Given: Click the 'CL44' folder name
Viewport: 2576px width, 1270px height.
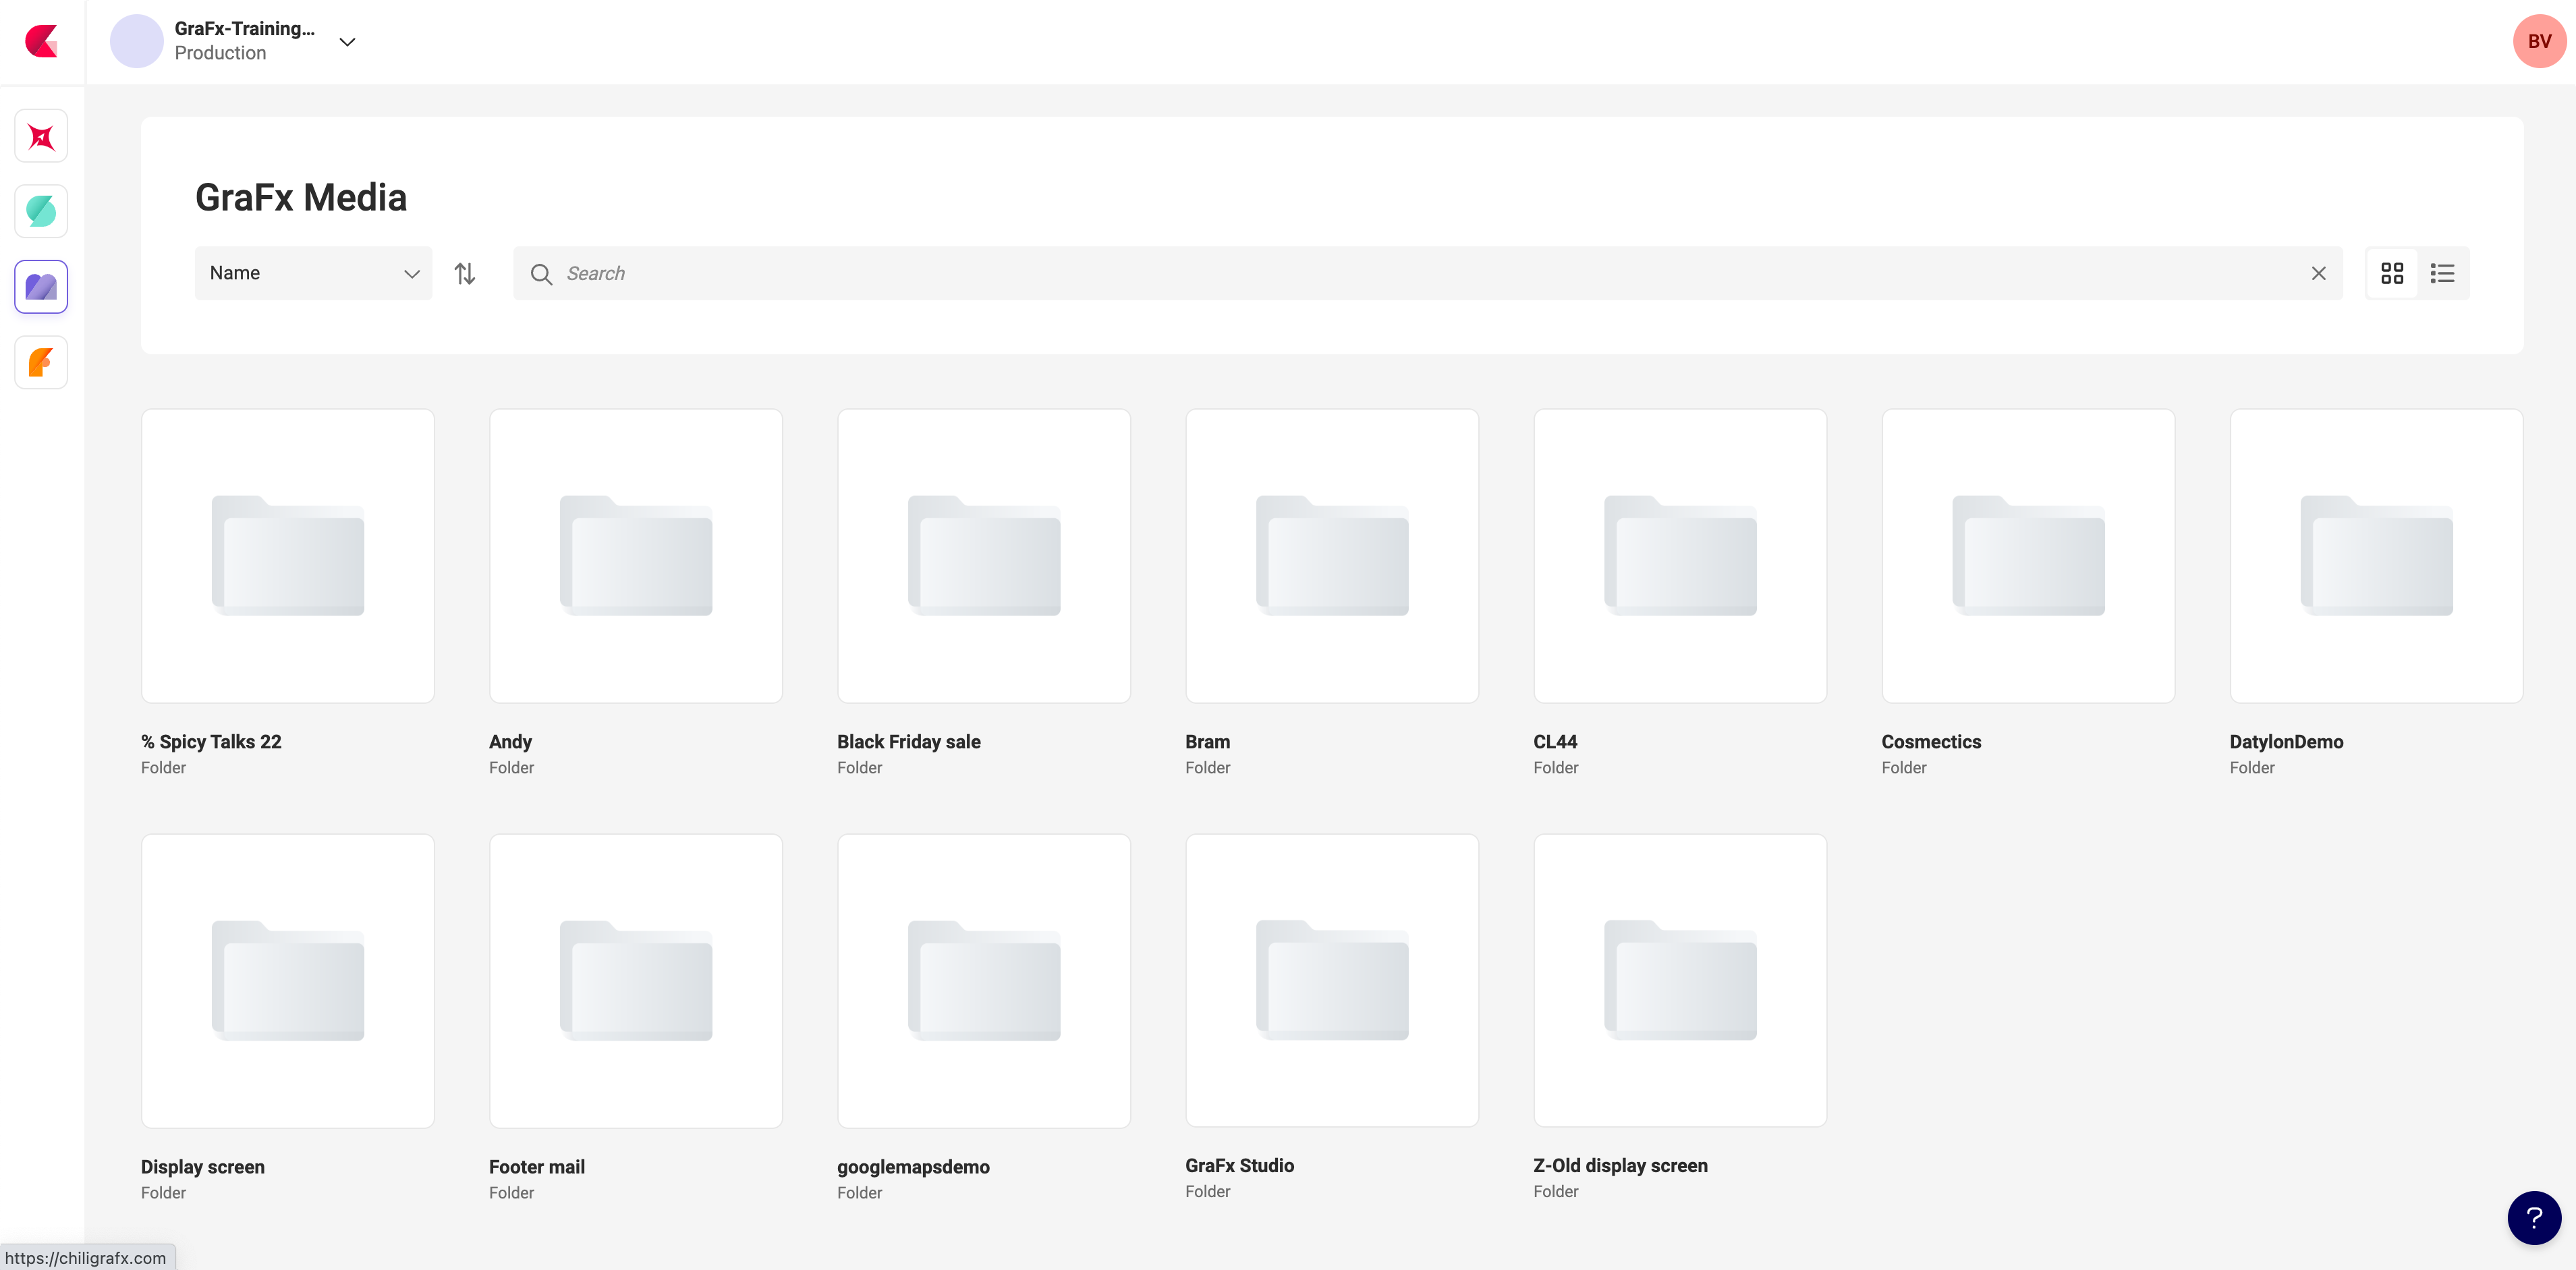Looking at the screenshot, I should pos(1555,742).
